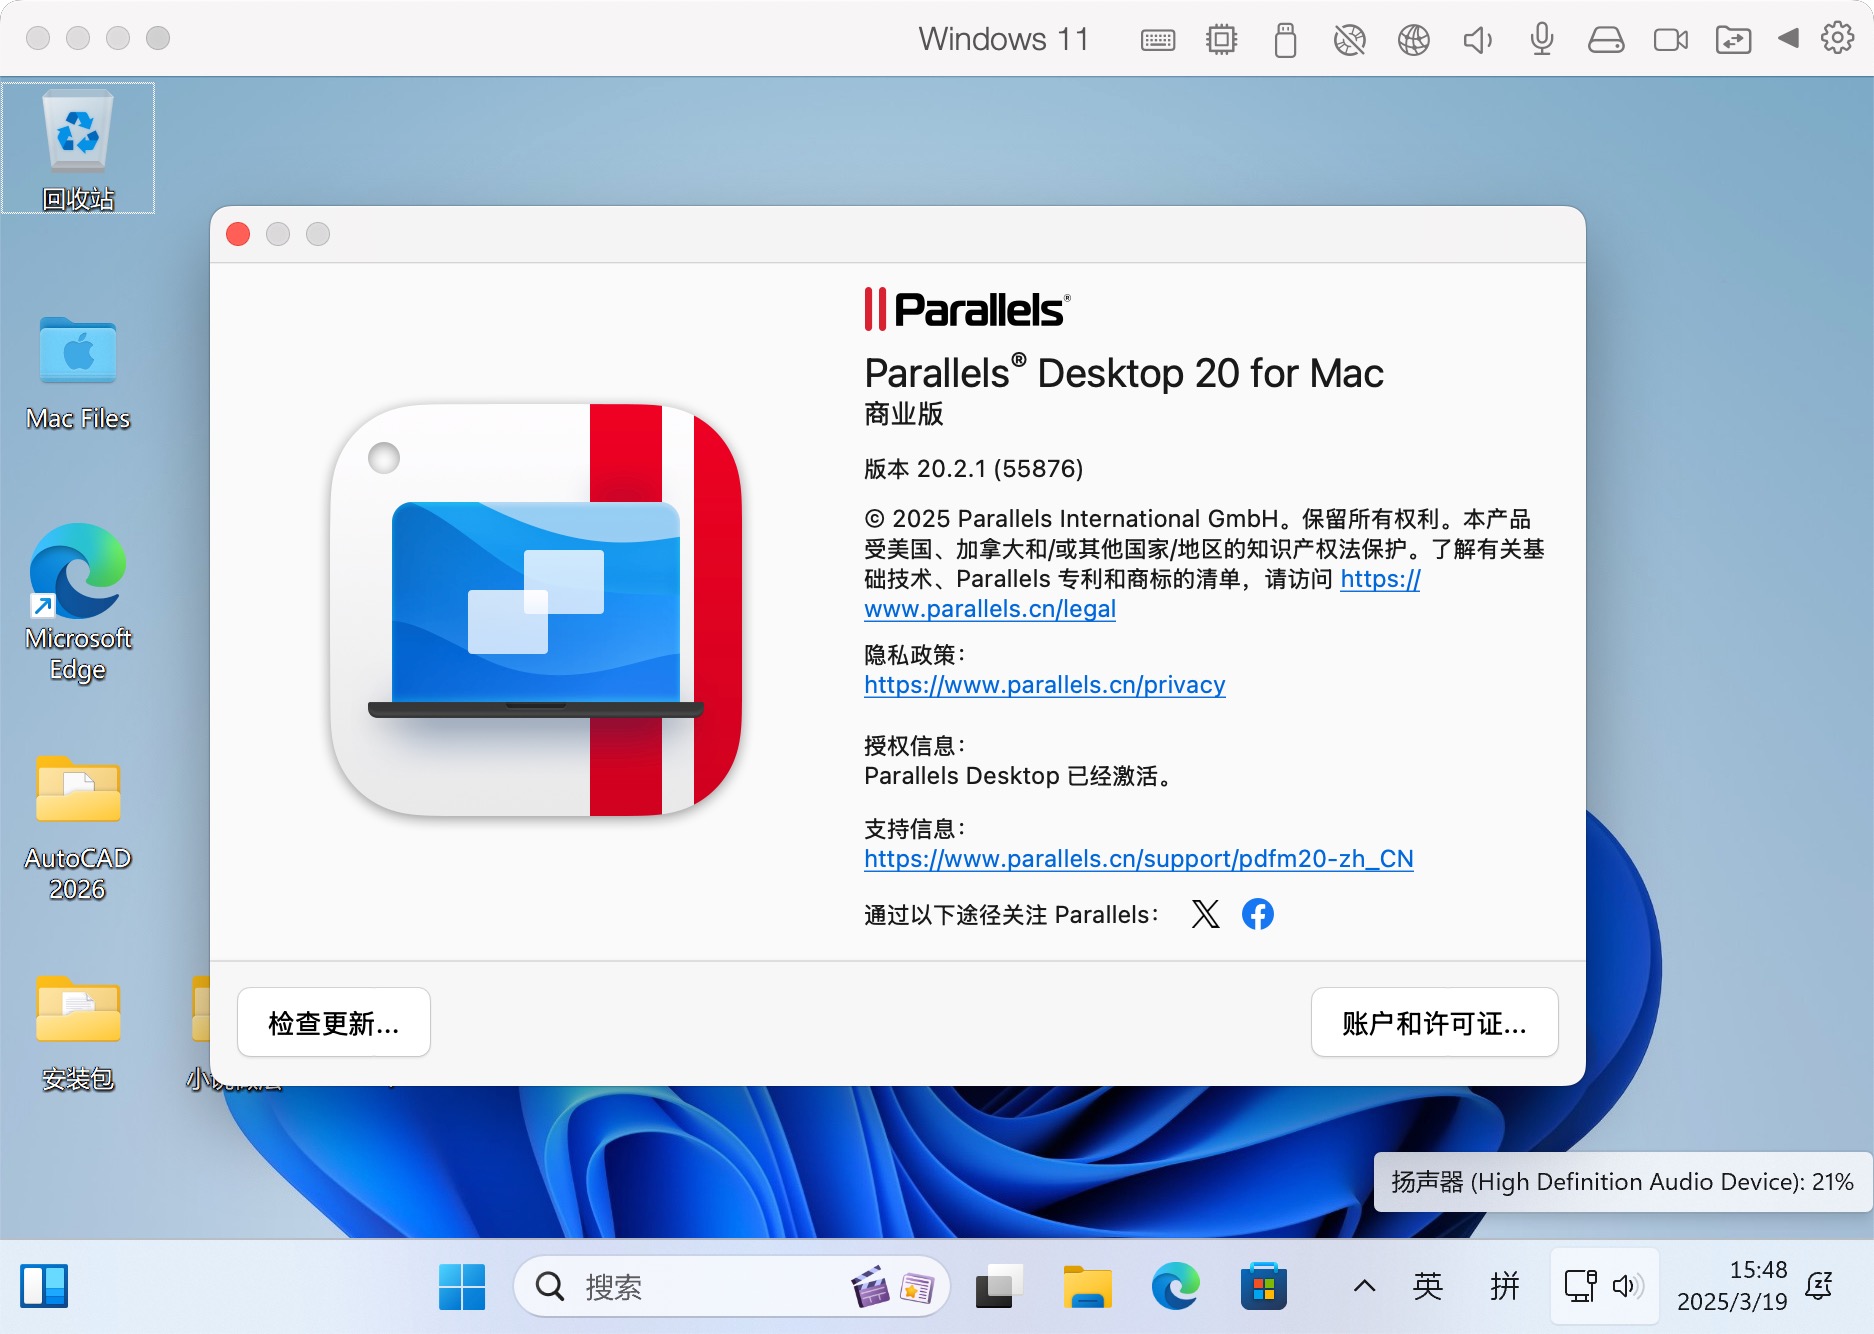
Task: Open the Windows Start menu
Action: 461,1286
